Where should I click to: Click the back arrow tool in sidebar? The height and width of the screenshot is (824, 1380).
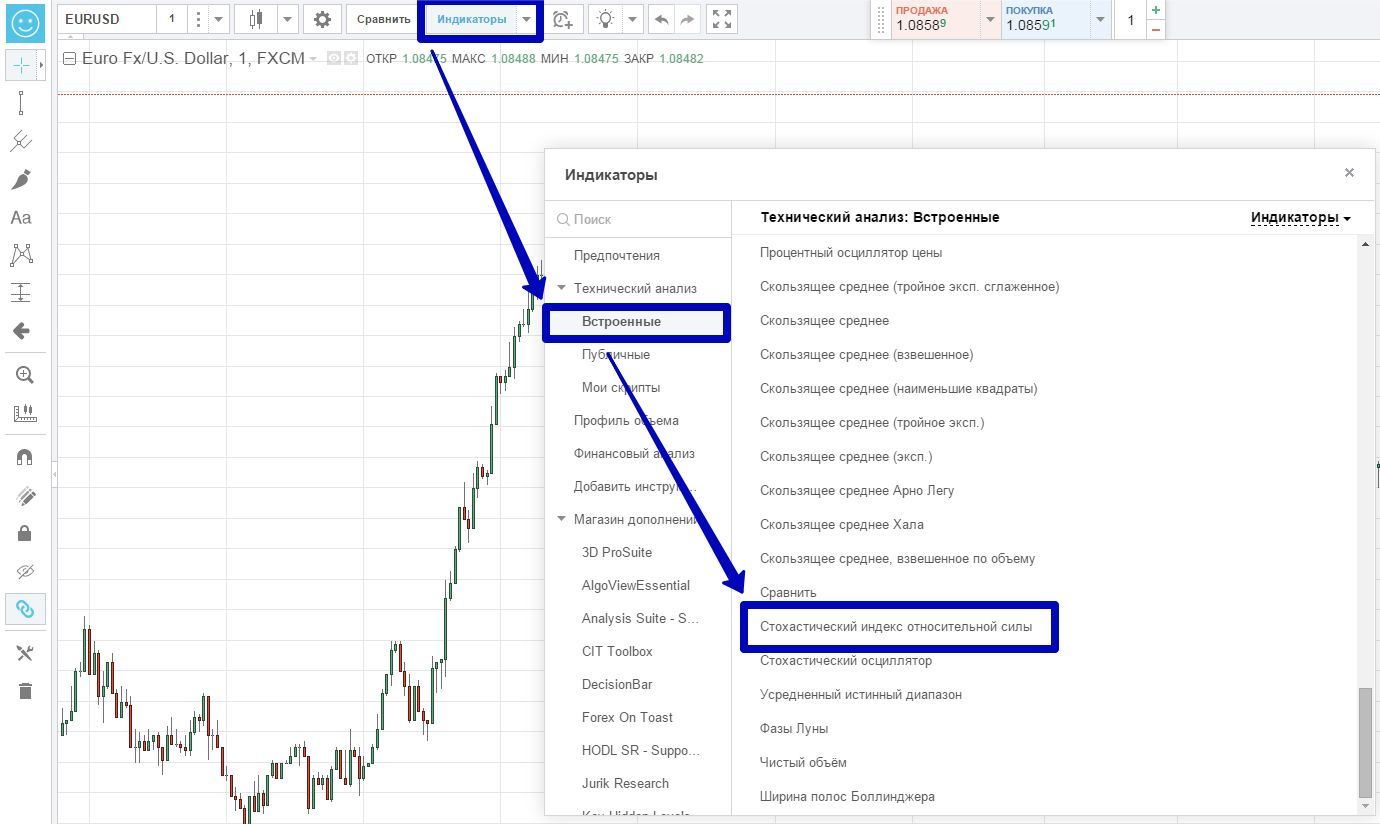click(x=21, y=331)
